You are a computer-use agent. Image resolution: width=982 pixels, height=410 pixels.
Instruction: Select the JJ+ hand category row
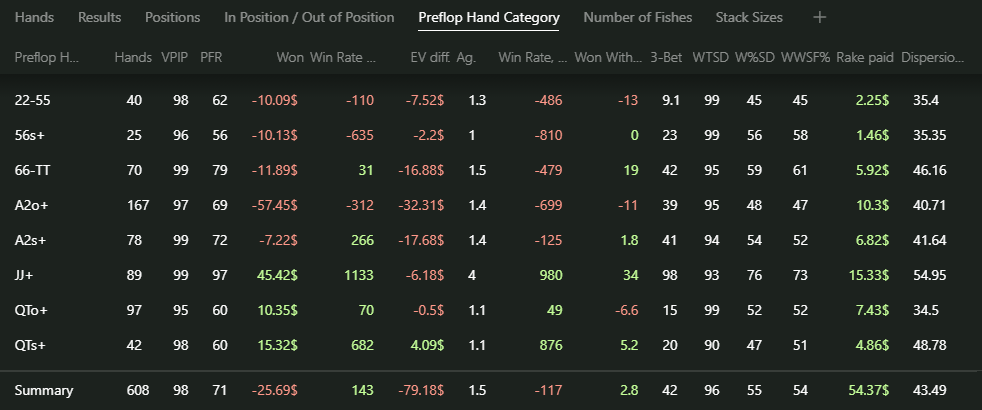tap(491, 275)
